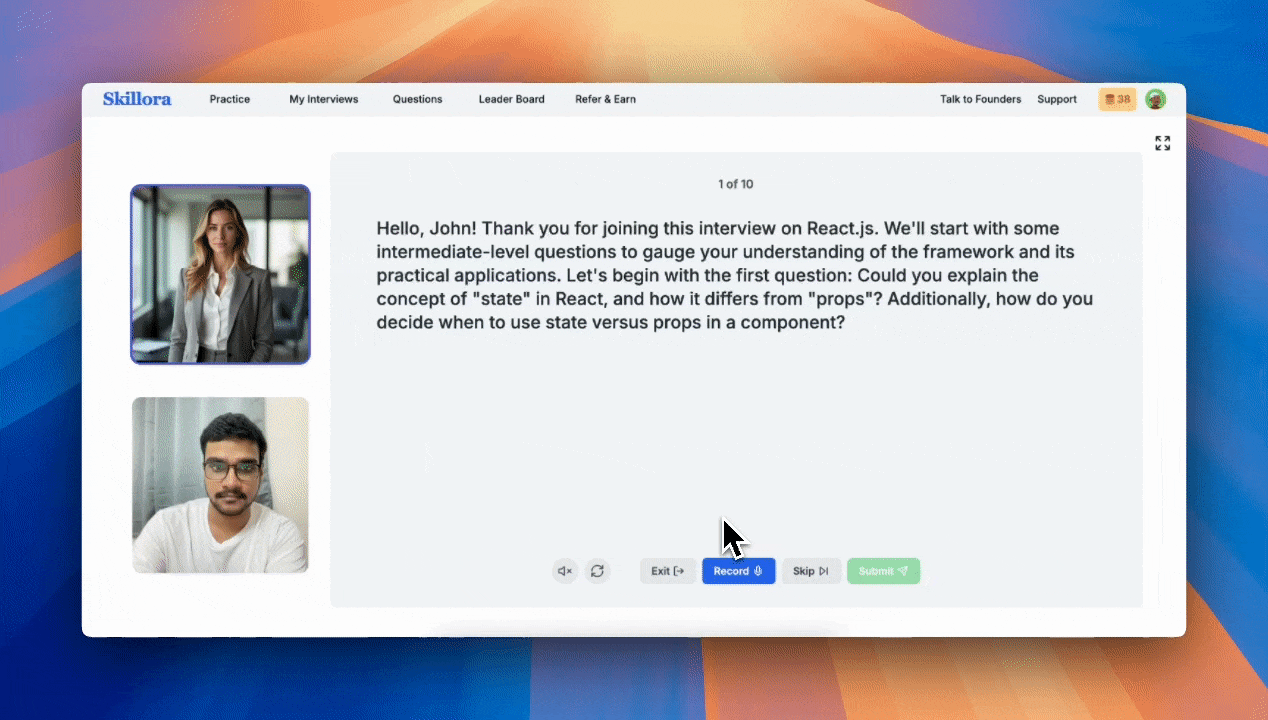Image resolution: width=1268 pixels, height=720 pixels.
Task: Click the Record button to answer
Action: pos(738,570)
